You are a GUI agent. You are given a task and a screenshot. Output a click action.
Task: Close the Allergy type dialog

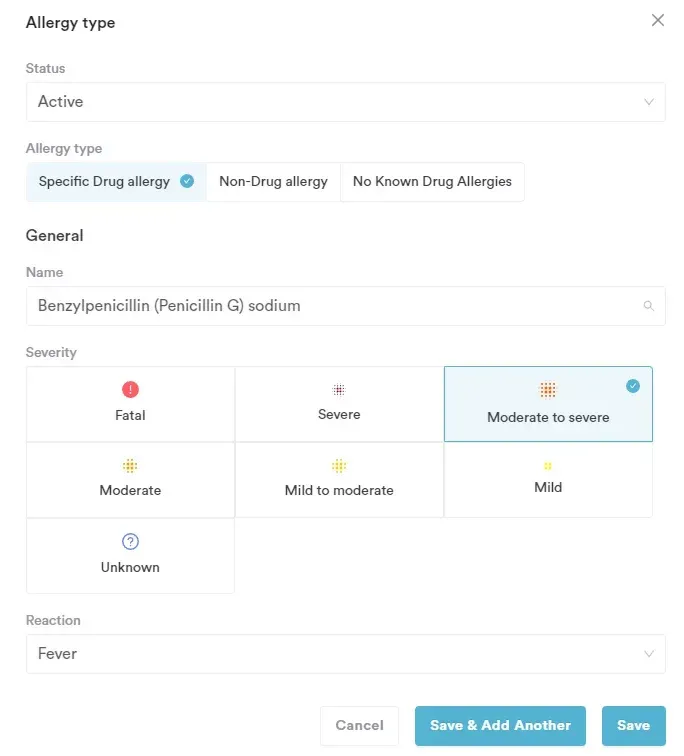pyautogui.click(x=657, y=21)
